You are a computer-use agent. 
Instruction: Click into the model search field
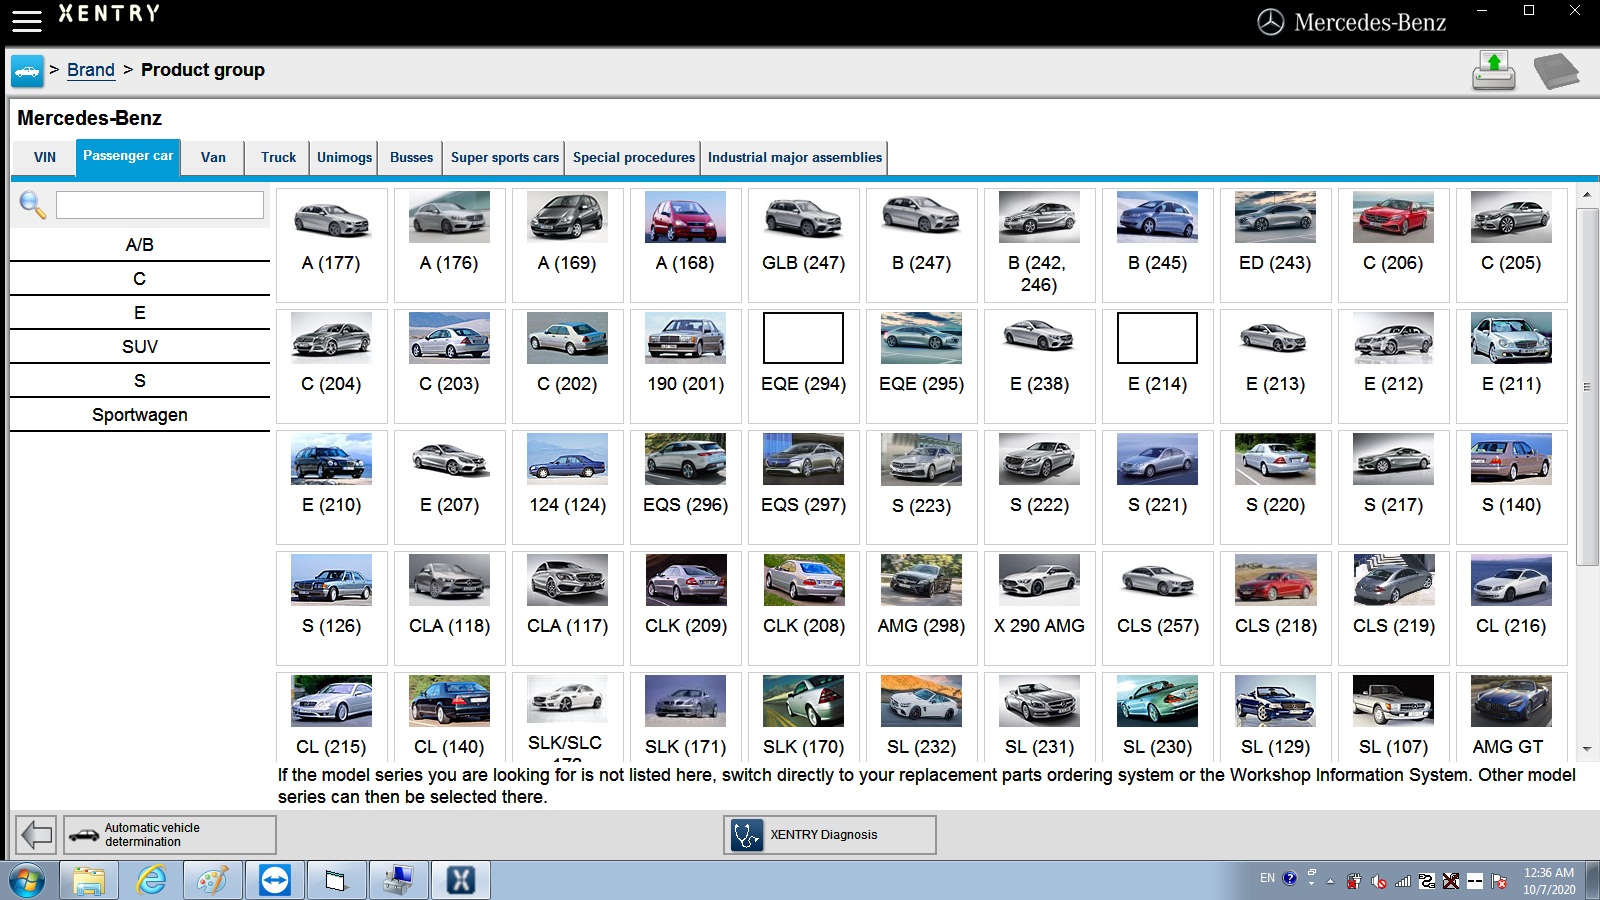(160, 205)
